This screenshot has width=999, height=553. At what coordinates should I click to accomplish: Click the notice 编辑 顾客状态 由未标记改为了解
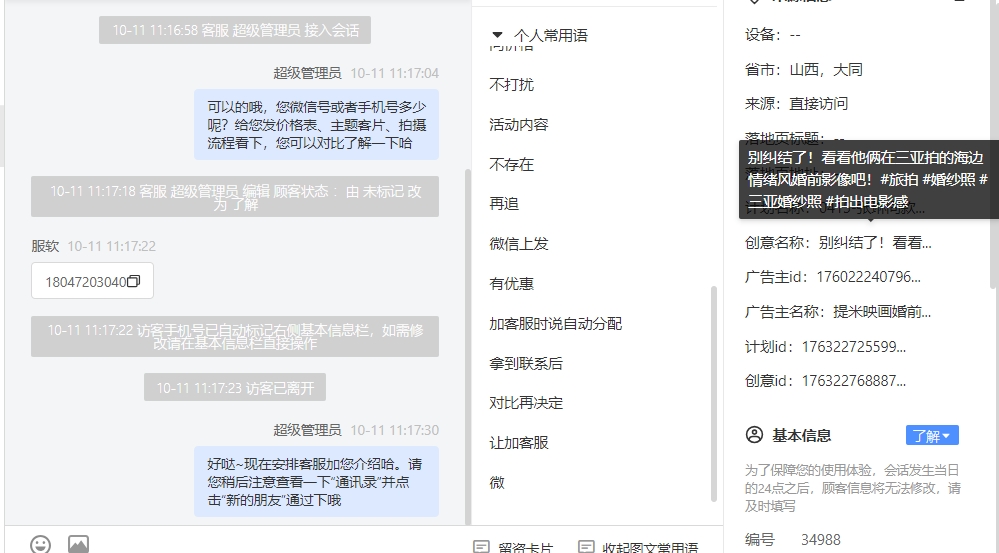(235, 197)
